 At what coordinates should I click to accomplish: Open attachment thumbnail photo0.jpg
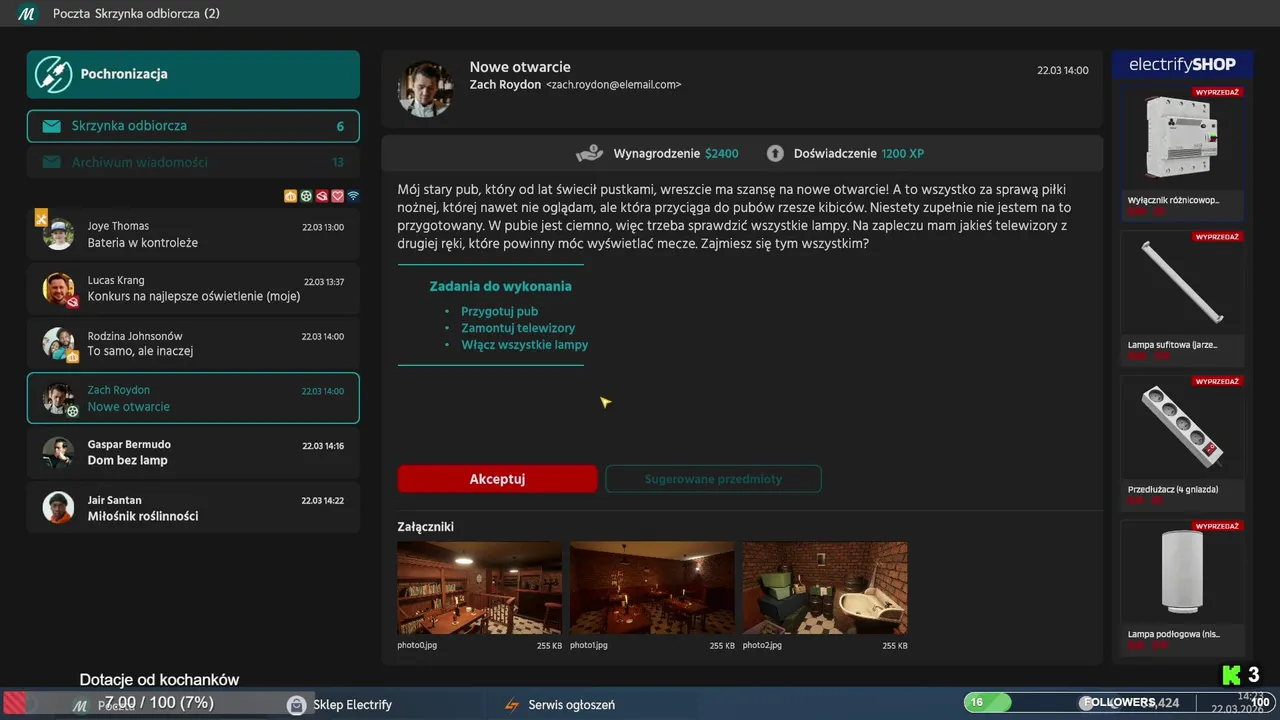pos(479,588)
